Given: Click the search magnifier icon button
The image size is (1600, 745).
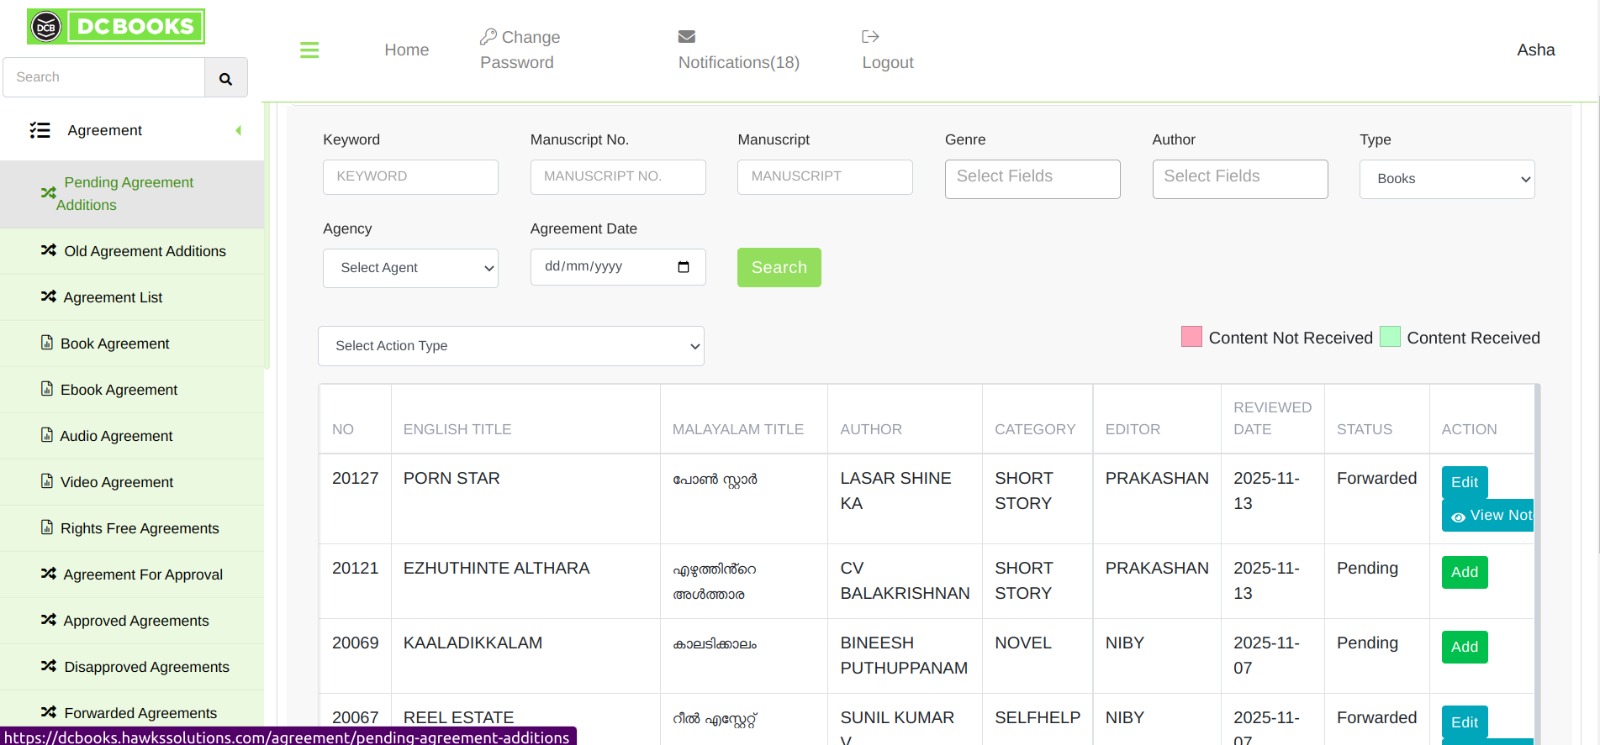Looking at the screenshot, I should coord(225,78).
